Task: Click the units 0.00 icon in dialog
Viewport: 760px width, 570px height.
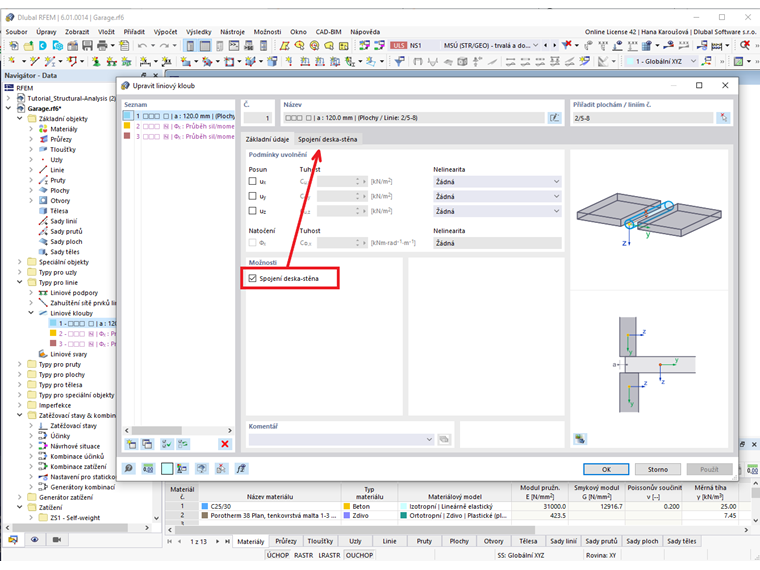Action: (x=148, y=469)
